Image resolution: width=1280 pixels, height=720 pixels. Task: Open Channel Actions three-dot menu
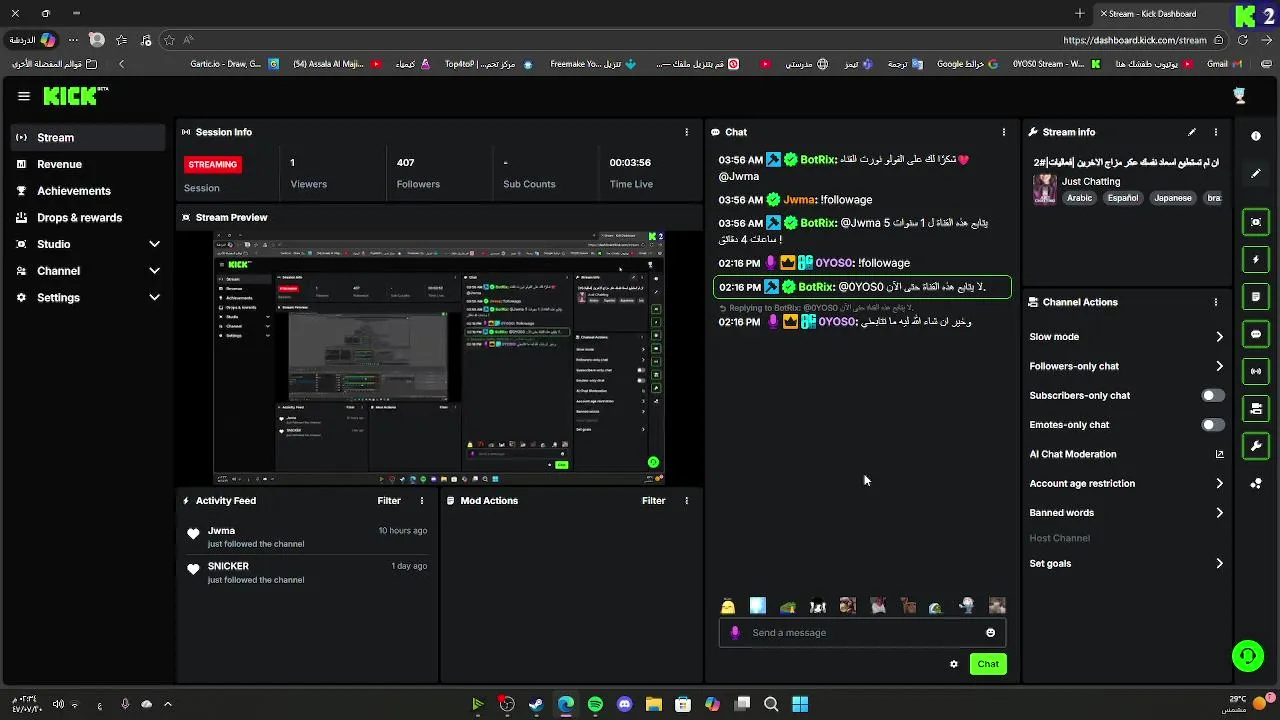point(1216,302)
